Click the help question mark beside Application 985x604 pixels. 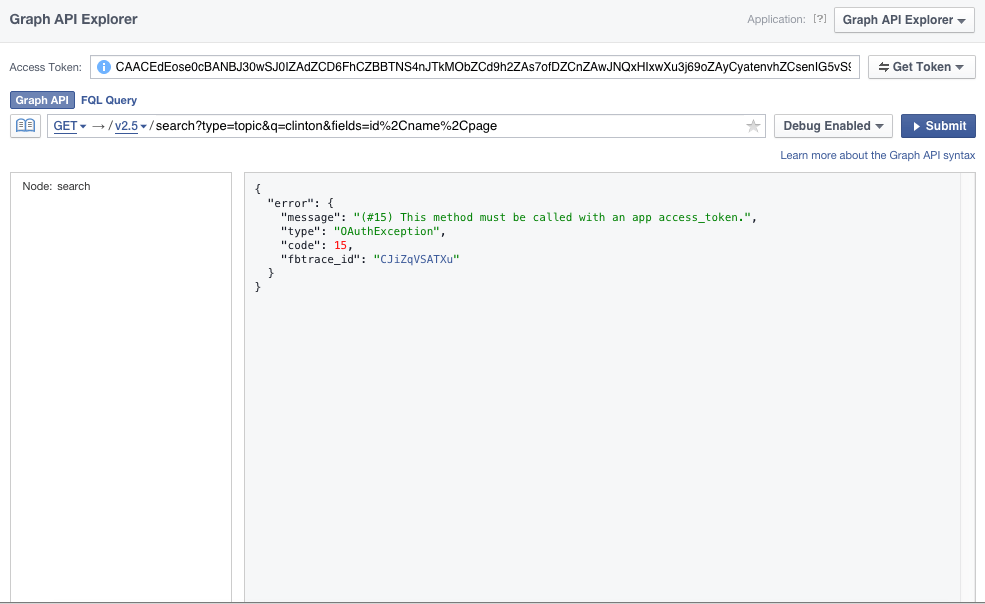coord(820,19)
